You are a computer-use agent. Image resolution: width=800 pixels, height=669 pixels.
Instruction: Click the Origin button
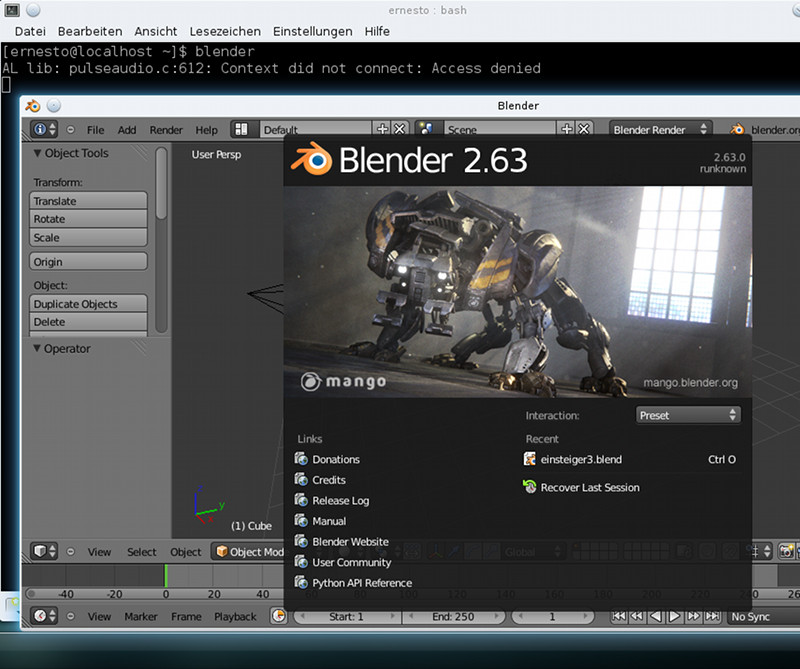[88, 261]
